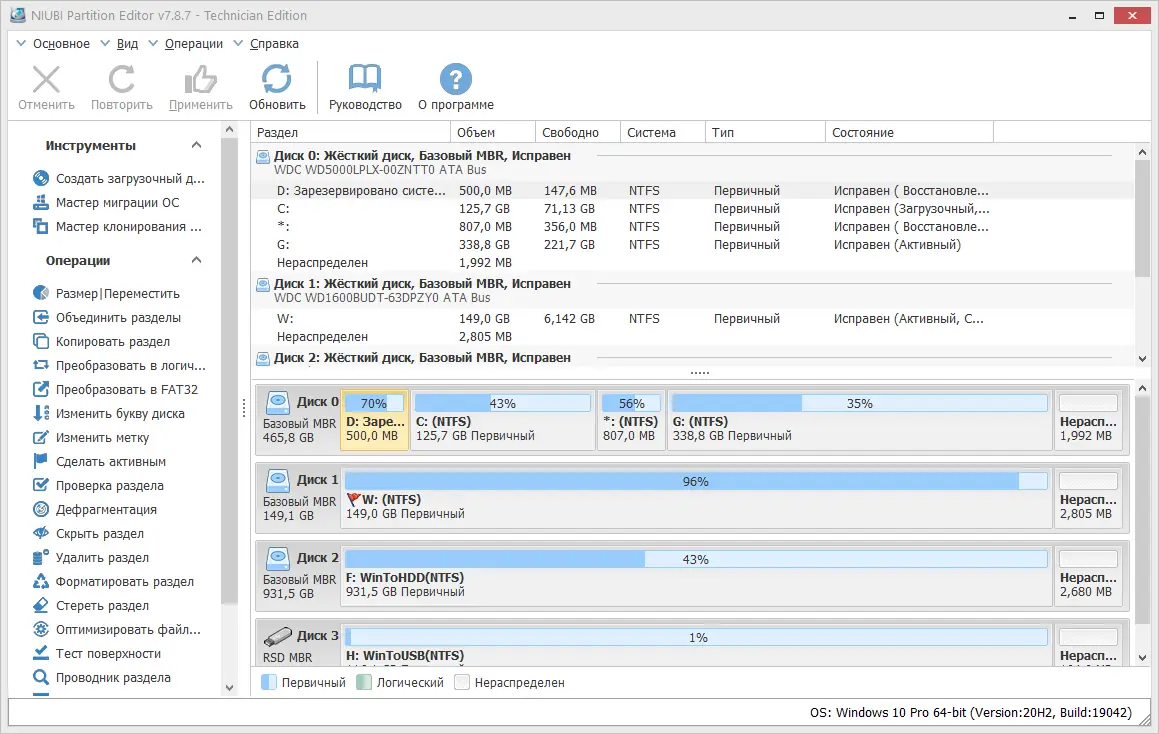Click the Обновить toolbar icon
The image size is (1159, 734).
(277, 86)
